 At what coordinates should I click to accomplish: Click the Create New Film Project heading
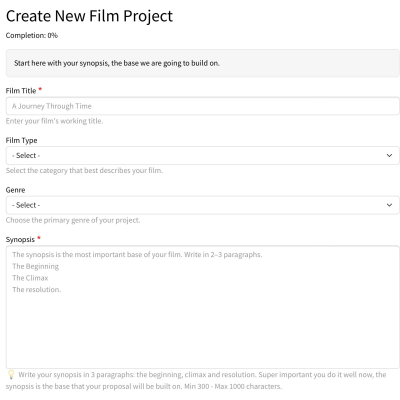(x=89, y=16)
